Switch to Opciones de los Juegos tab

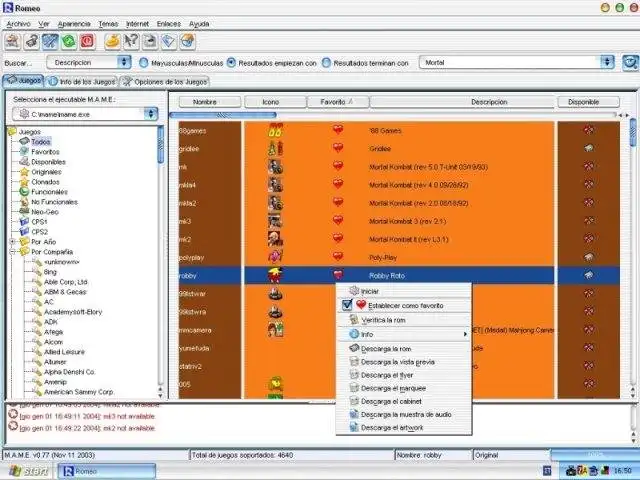165,82
